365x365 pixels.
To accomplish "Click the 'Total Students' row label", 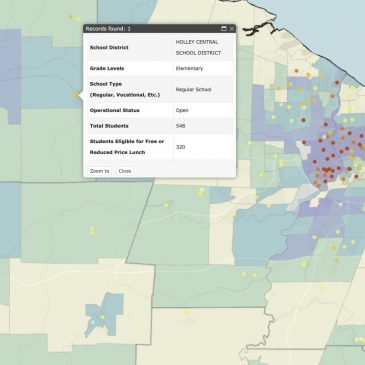I will point(109,126).
